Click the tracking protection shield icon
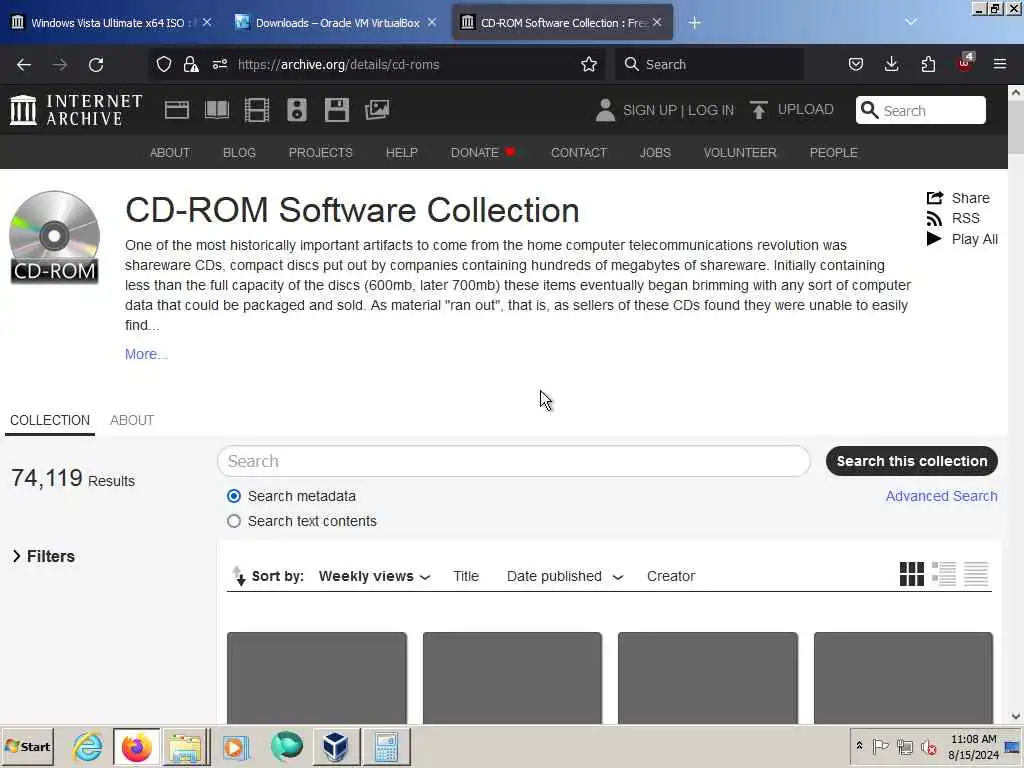Viewport: 1024px width, 768px height. click(164, 64)
